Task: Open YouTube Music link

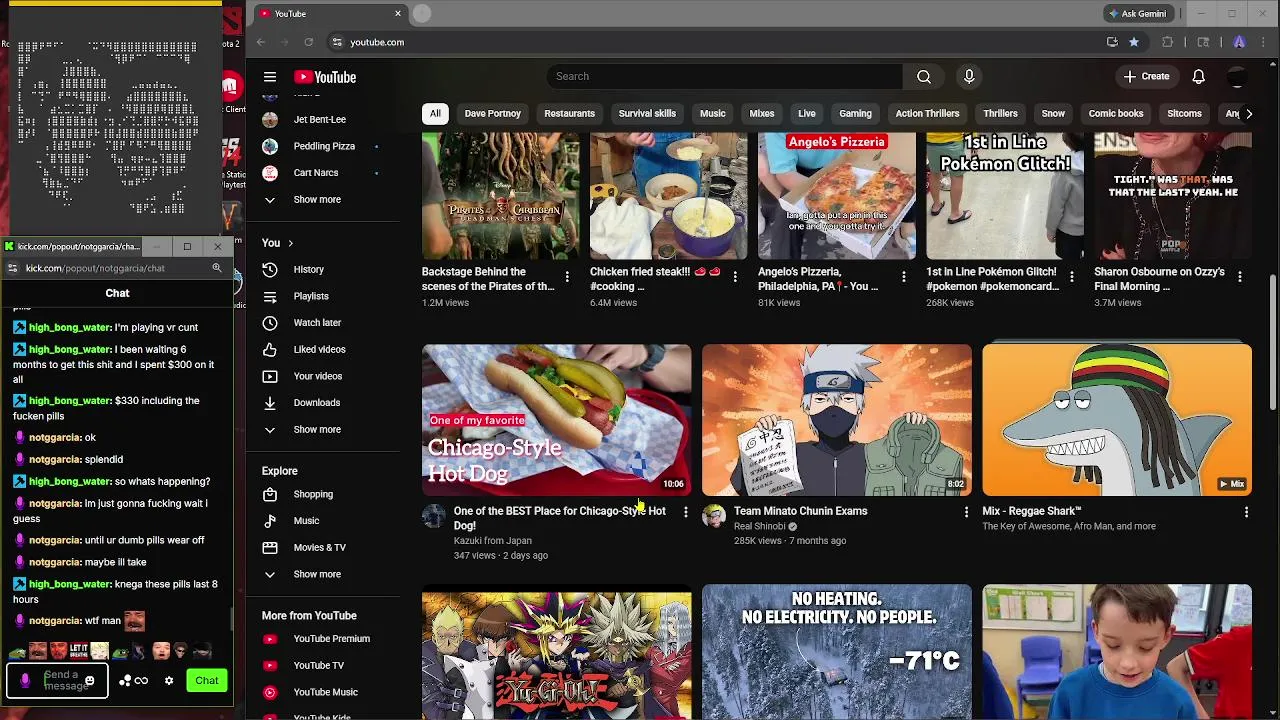Action: coord(325,692)
